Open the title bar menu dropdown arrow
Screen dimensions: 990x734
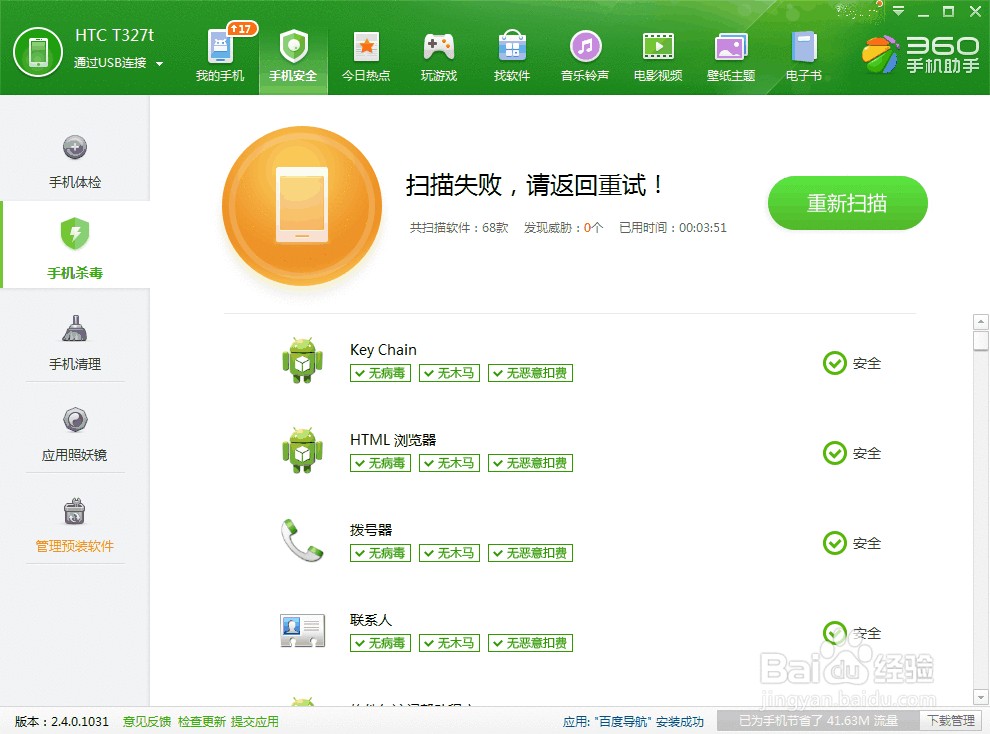898,11
